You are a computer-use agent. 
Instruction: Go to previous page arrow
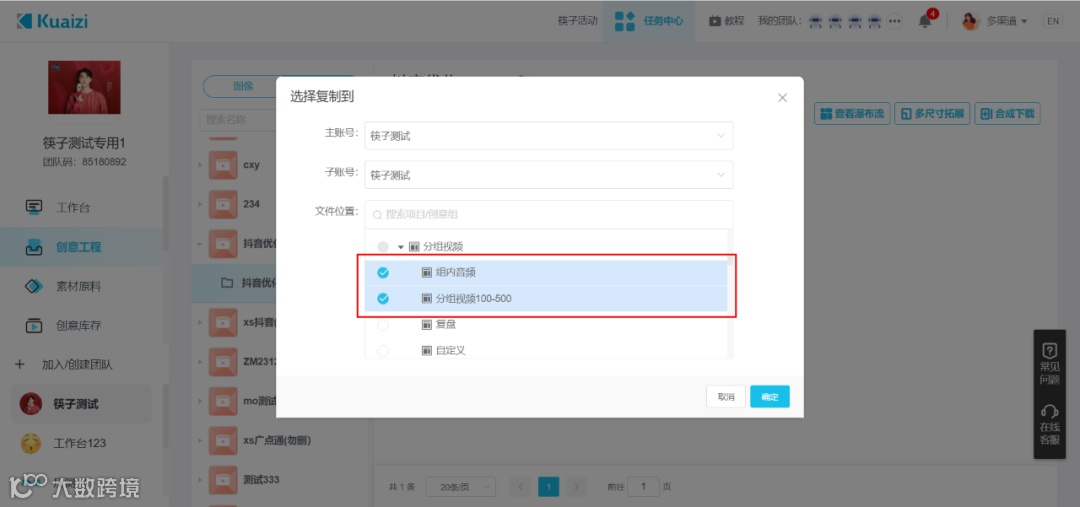tap(521, 486)
